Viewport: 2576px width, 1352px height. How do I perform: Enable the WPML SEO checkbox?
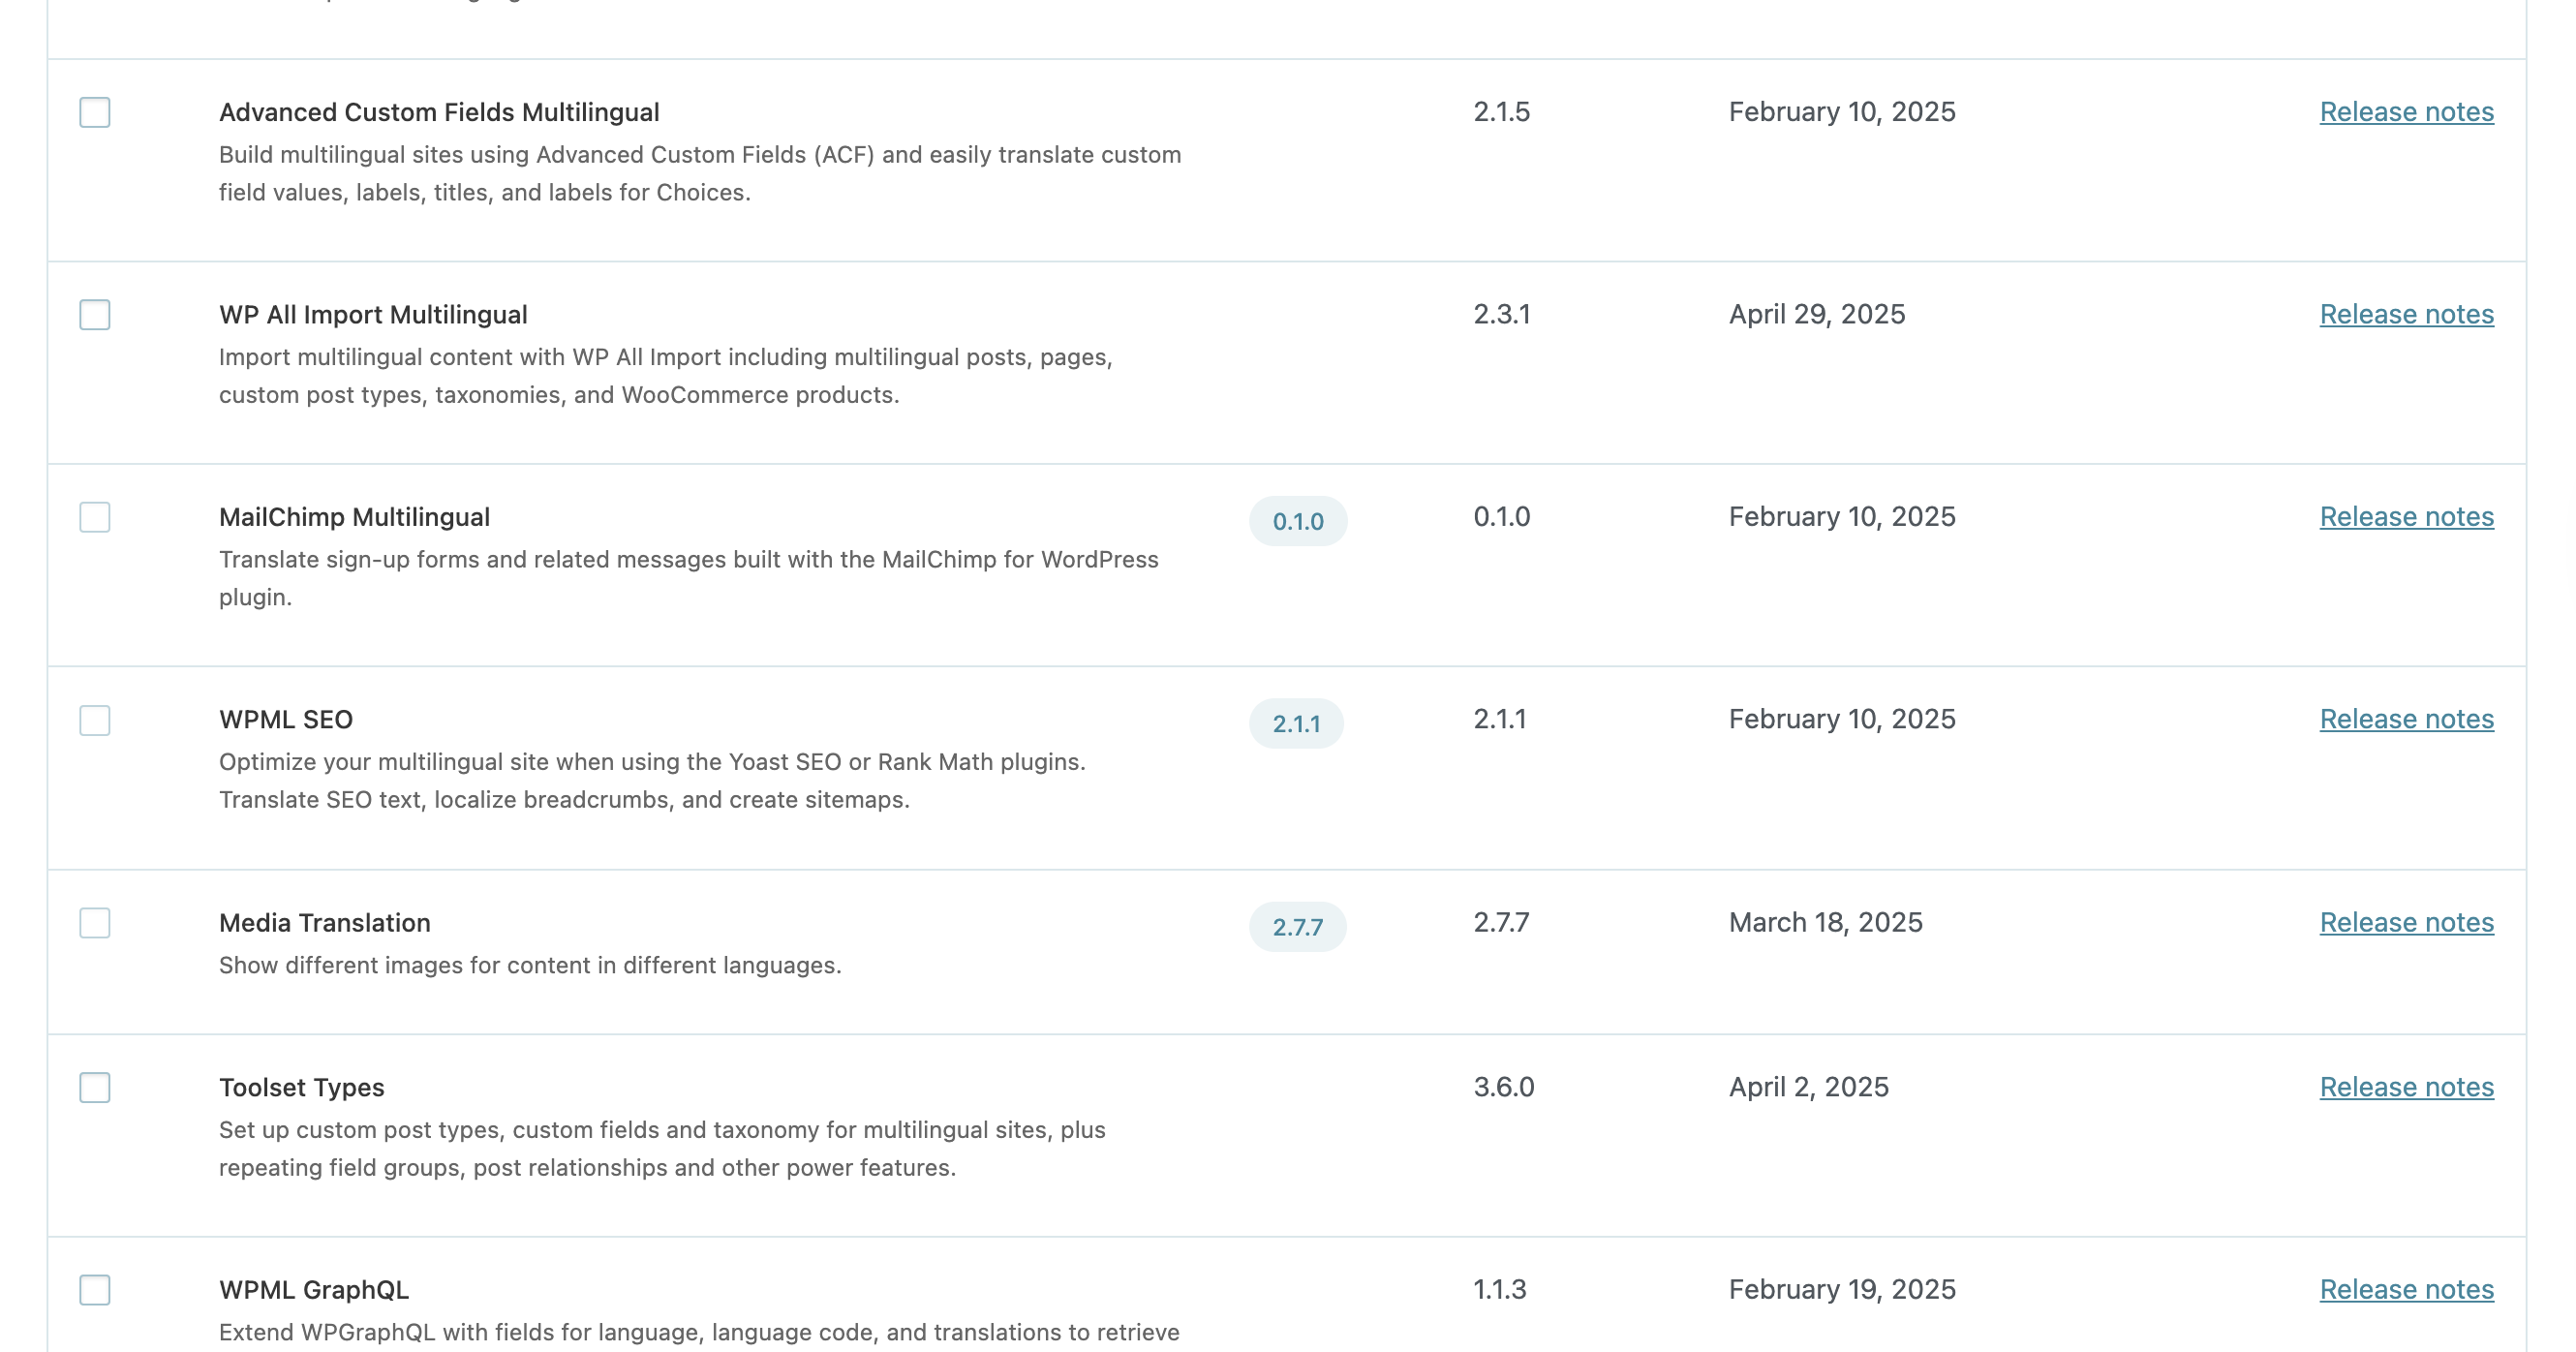click(95, 720)
